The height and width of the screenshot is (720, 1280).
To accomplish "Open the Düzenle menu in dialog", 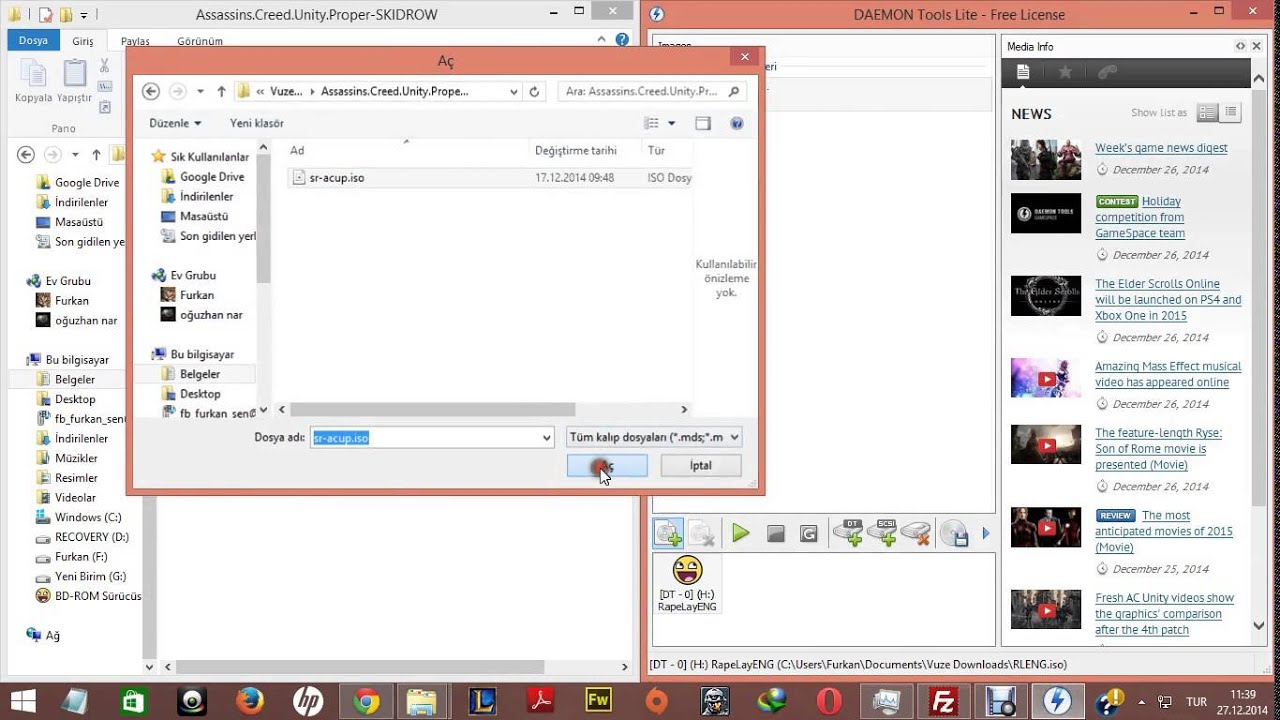I will [175, 123].
